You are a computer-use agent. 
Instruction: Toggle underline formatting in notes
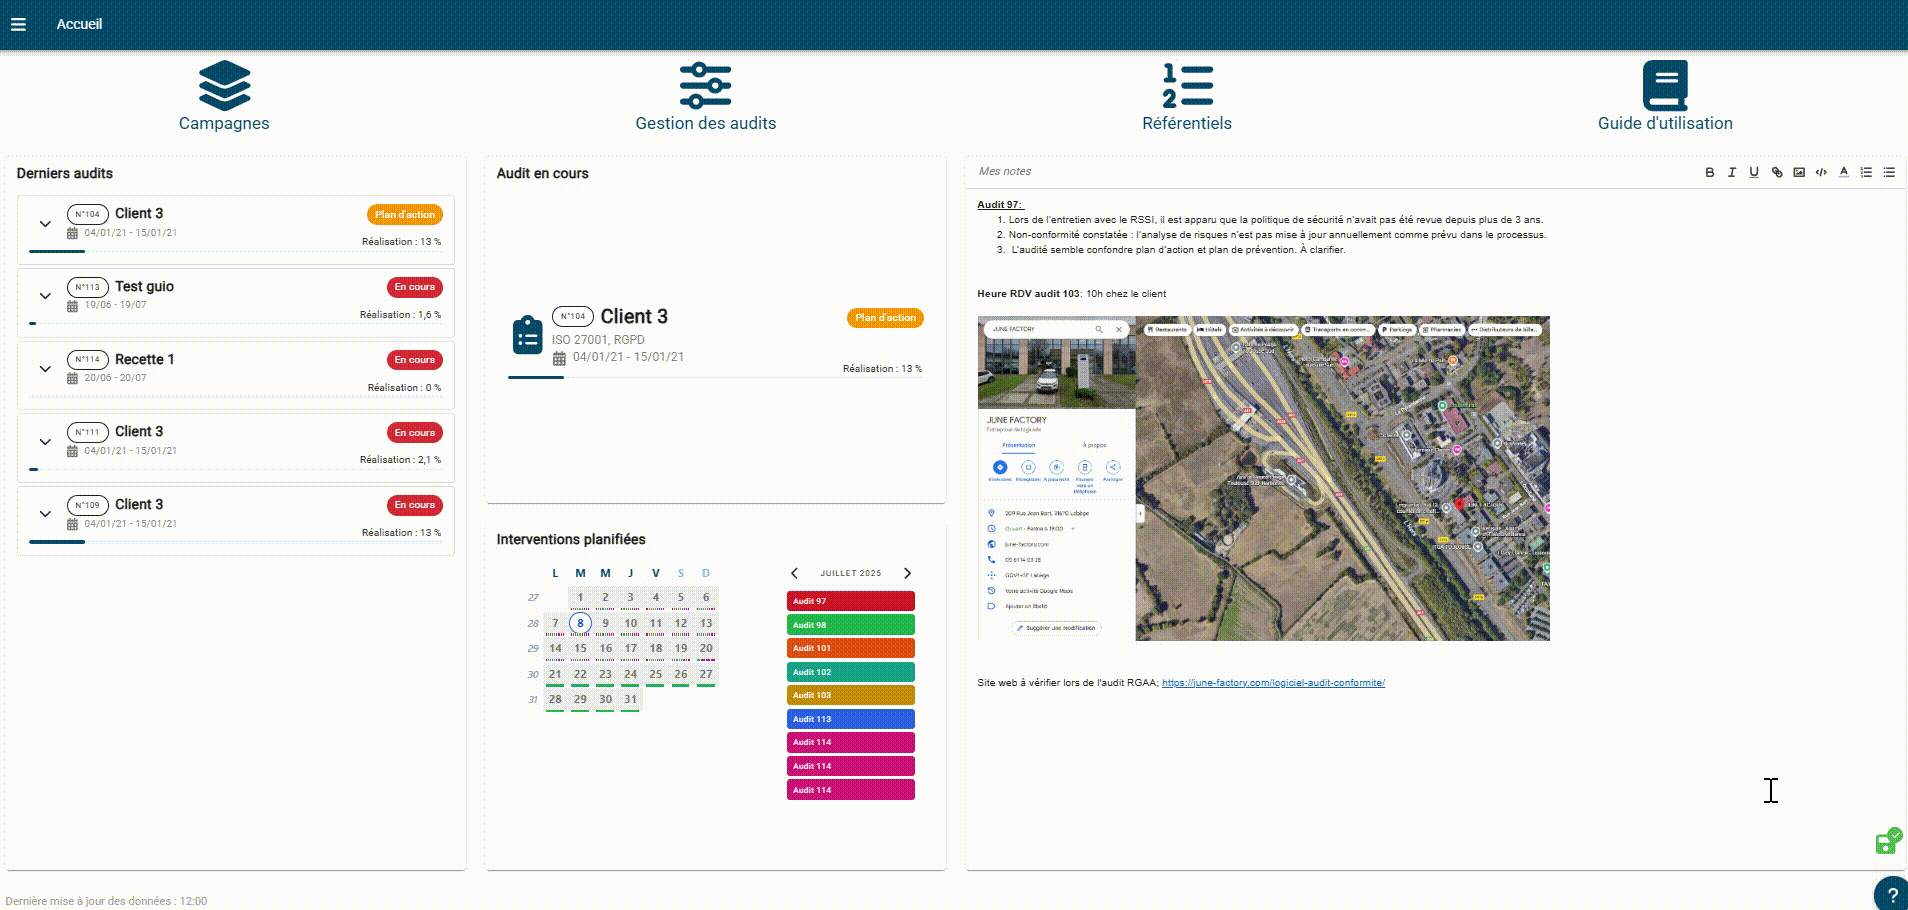1753,172
